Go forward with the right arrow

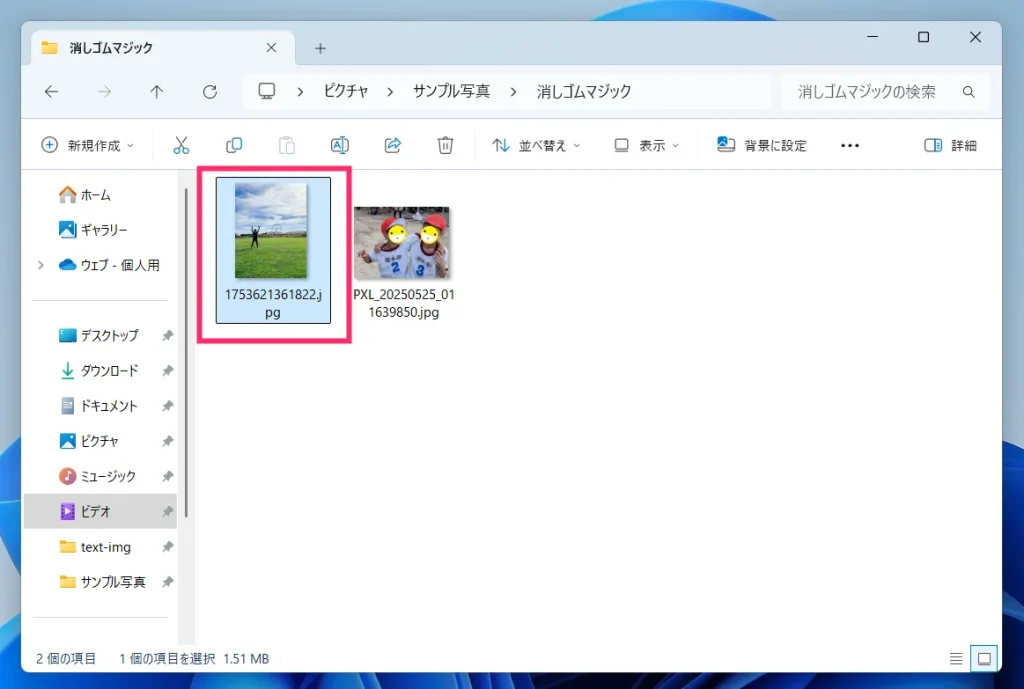coord(104,91)
